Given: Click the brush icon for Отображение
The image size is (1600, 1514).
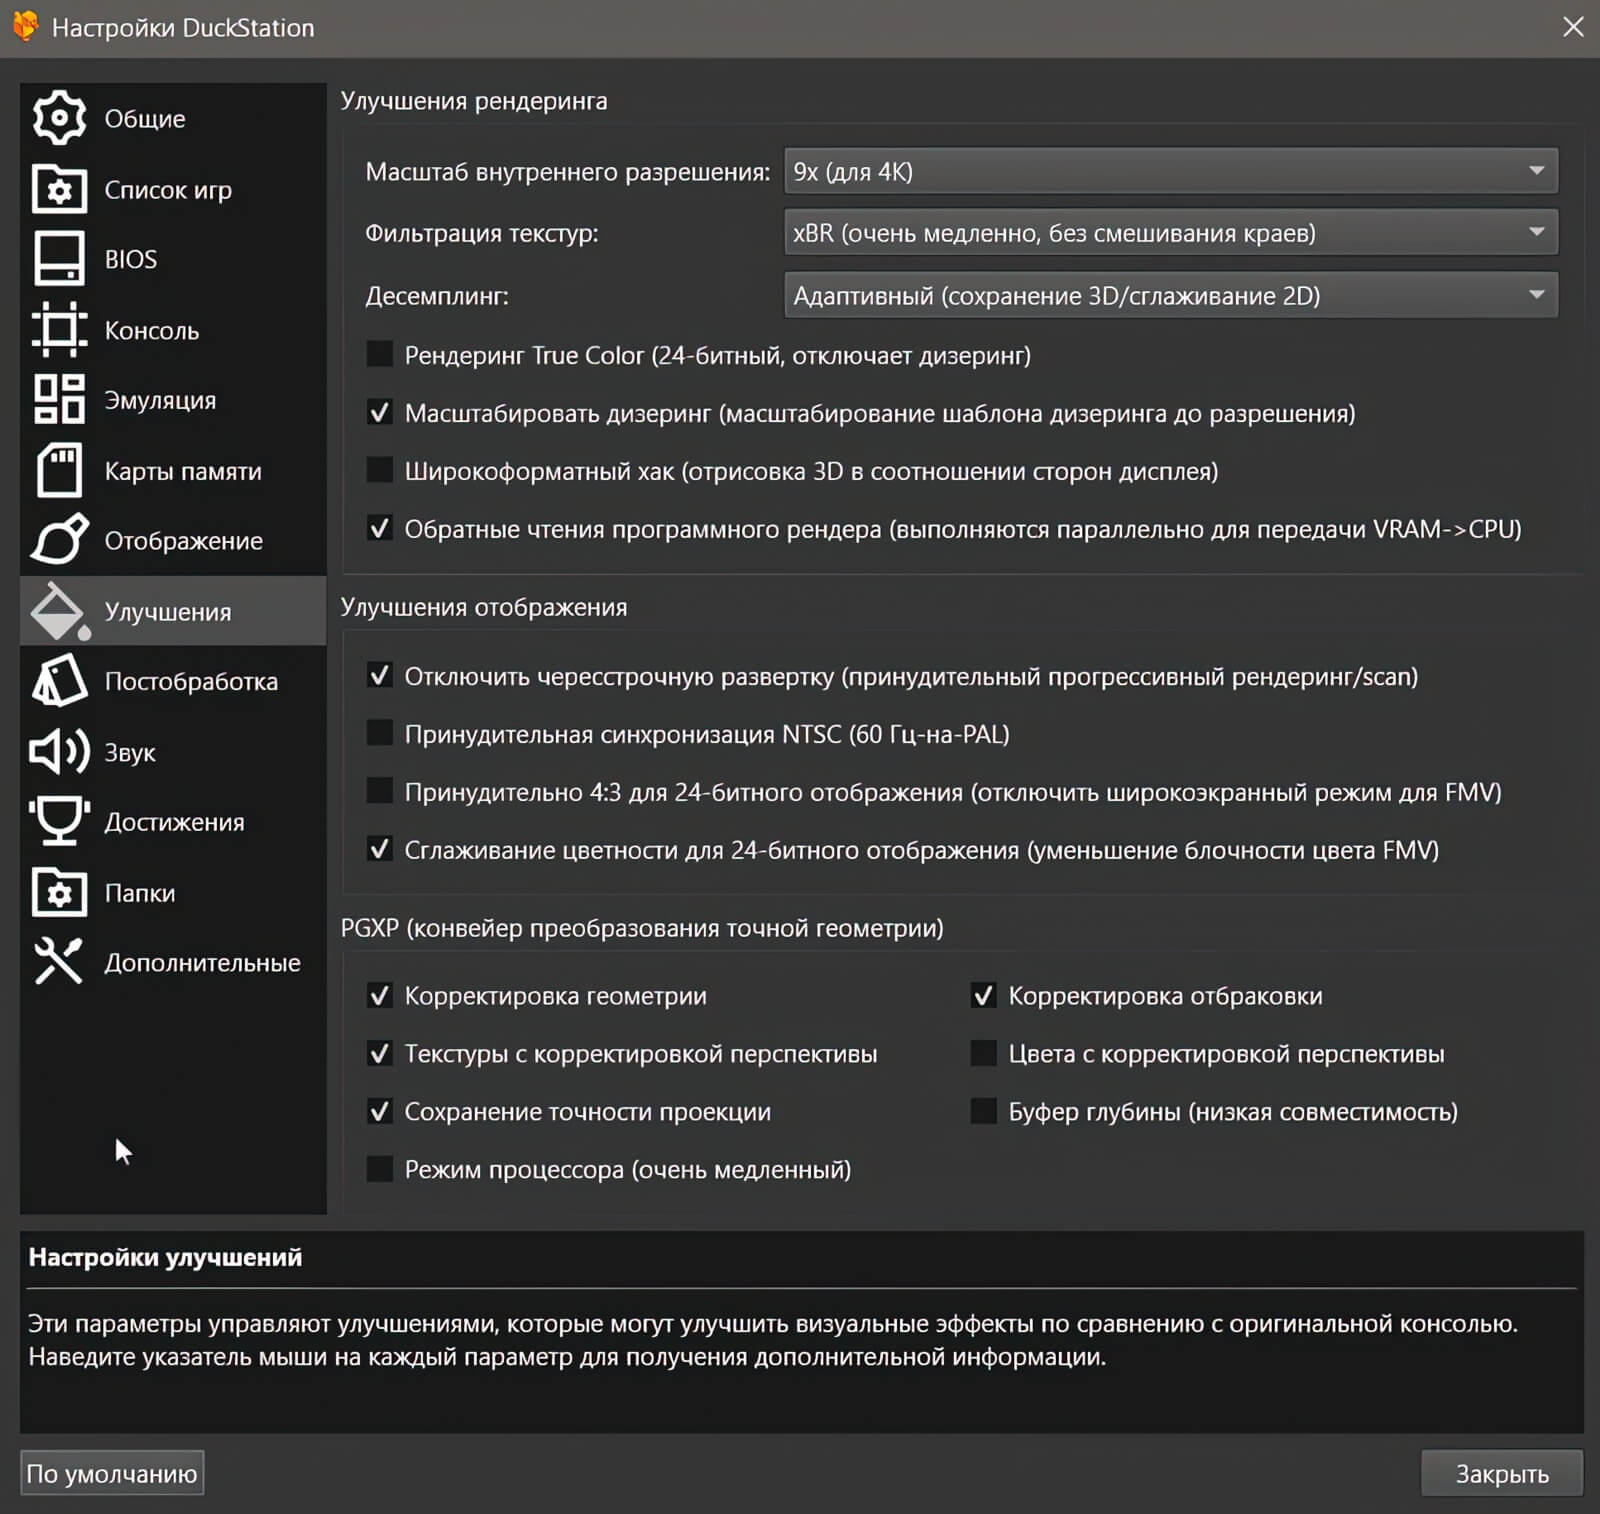Looking at the screenshot, I should [59, 540].
